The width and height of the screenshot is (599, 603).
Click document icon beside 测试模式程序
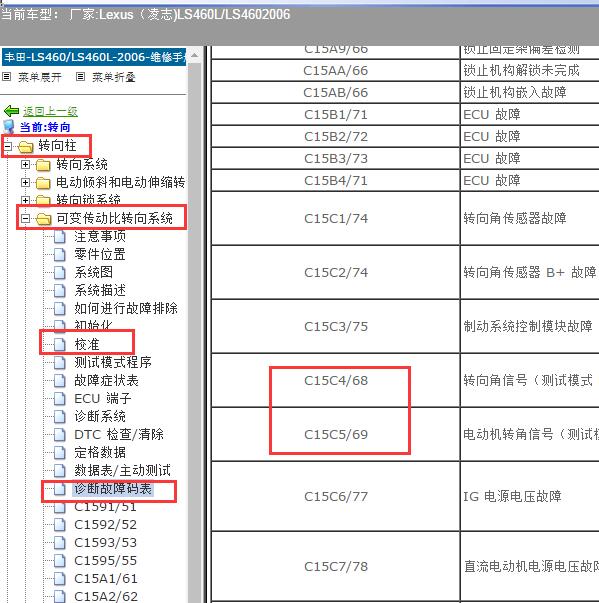(x=60, y=363)
